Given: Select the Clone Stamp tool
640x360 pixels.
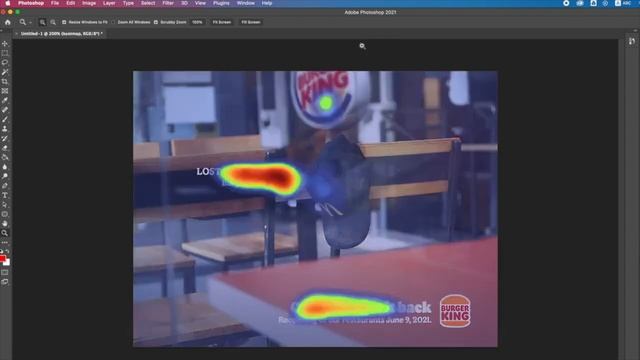Looking at the screenshot, I should pos(5,129).
